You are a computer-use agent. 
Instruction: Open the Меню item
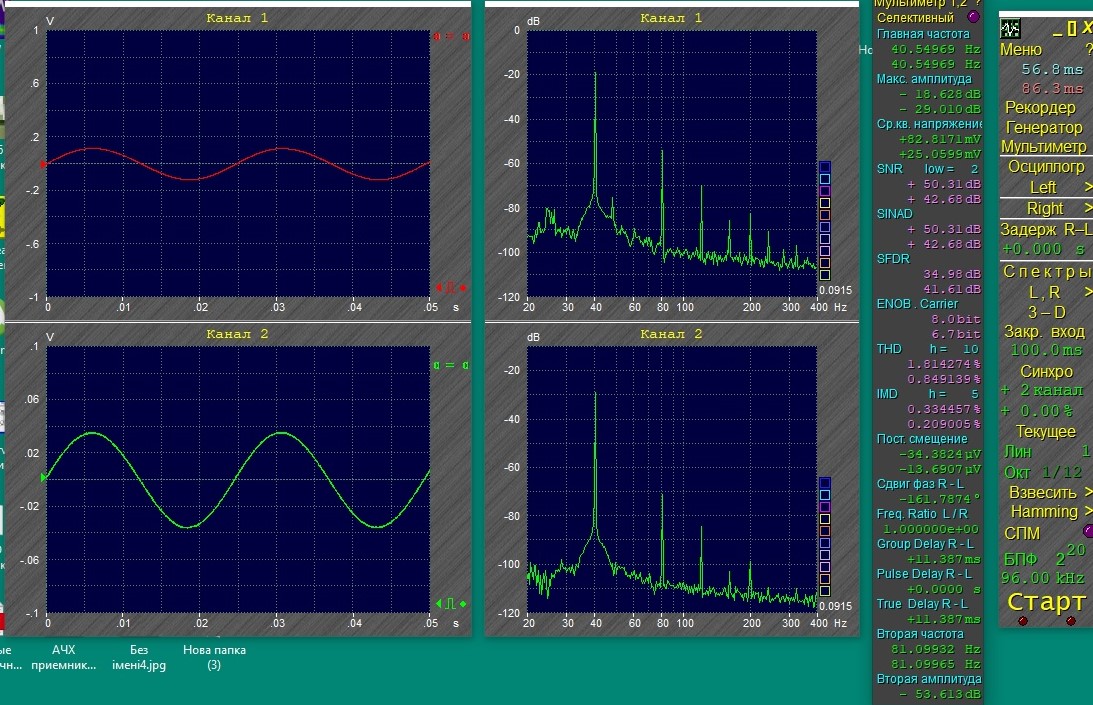(x=1021, y=50)
